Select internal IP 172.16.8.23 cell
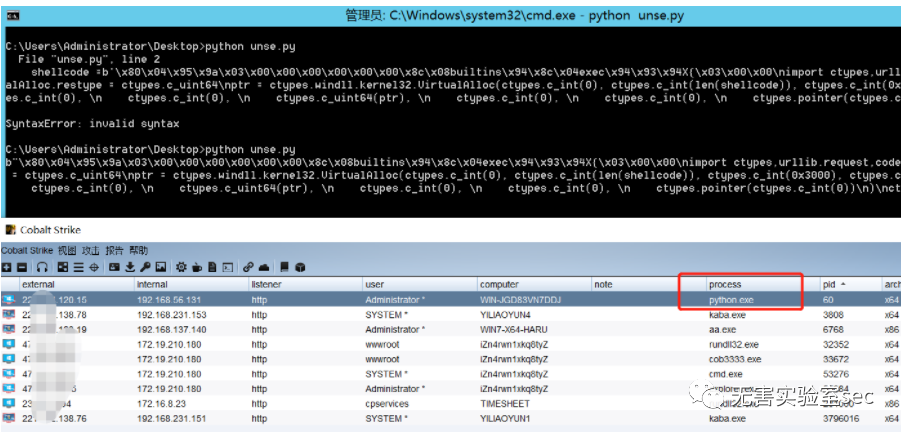 [x=161, y=404]
